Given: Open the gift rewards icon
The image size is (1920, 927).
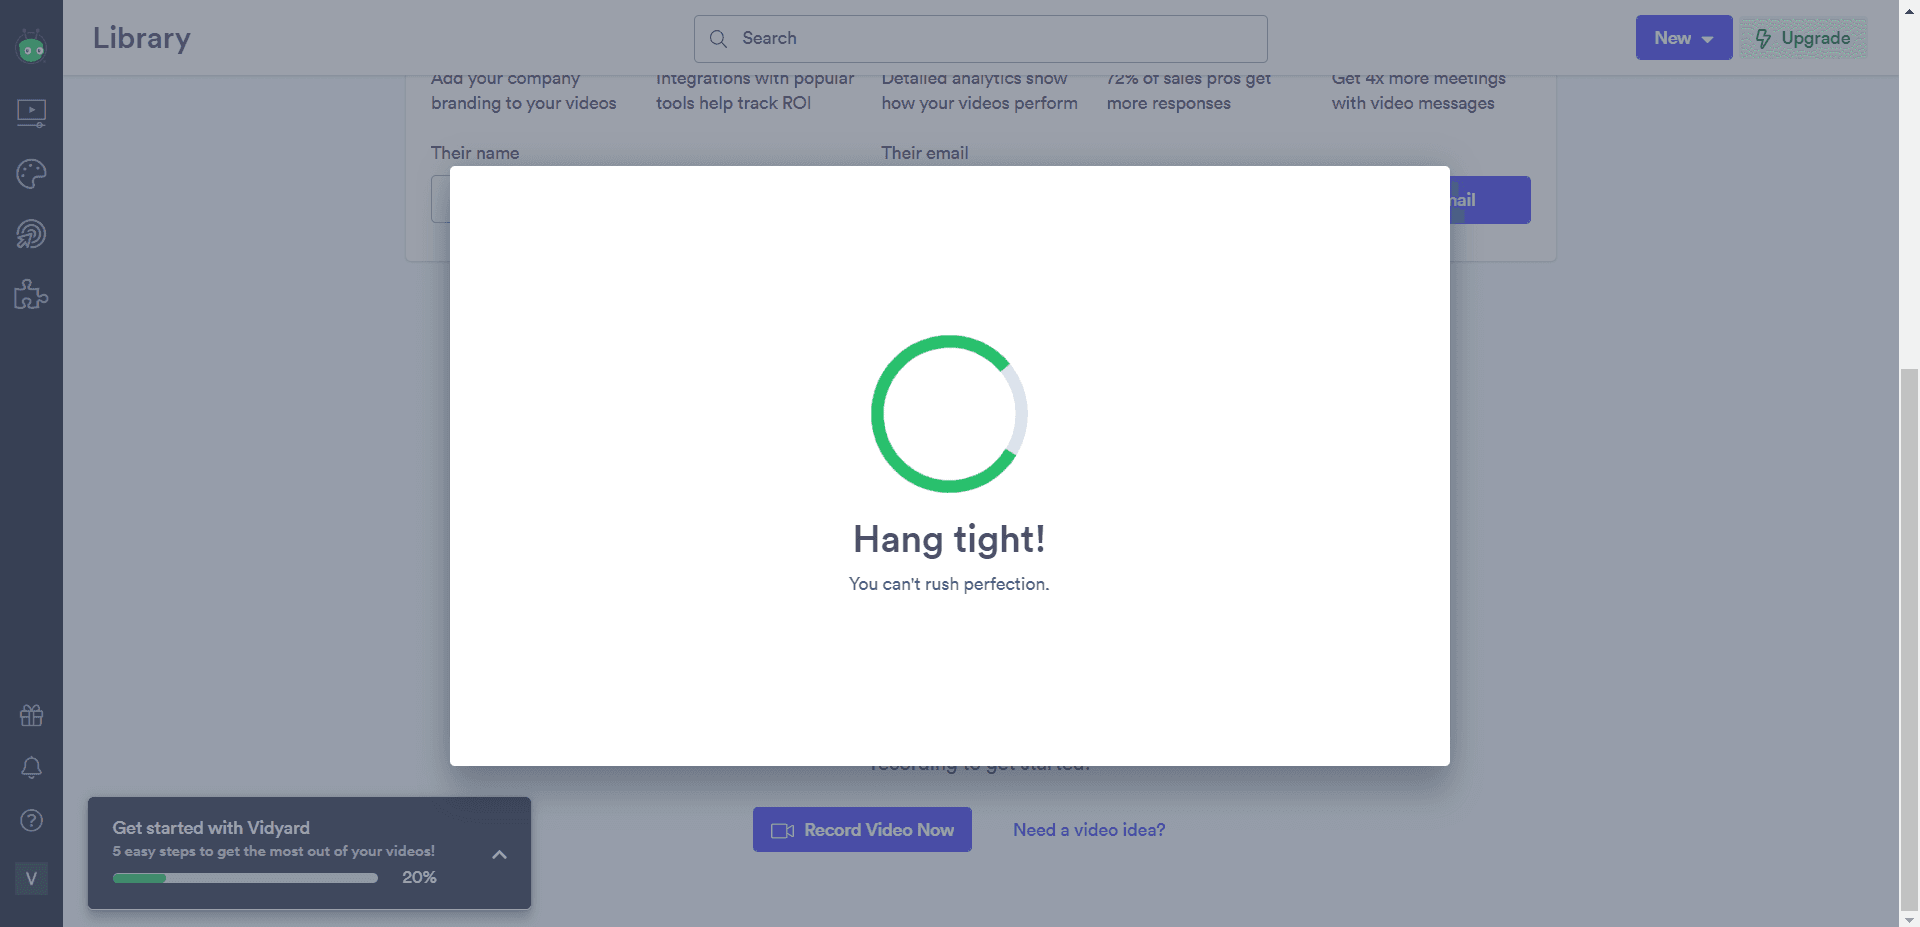Looking at the screenshot, I should 31,715.
